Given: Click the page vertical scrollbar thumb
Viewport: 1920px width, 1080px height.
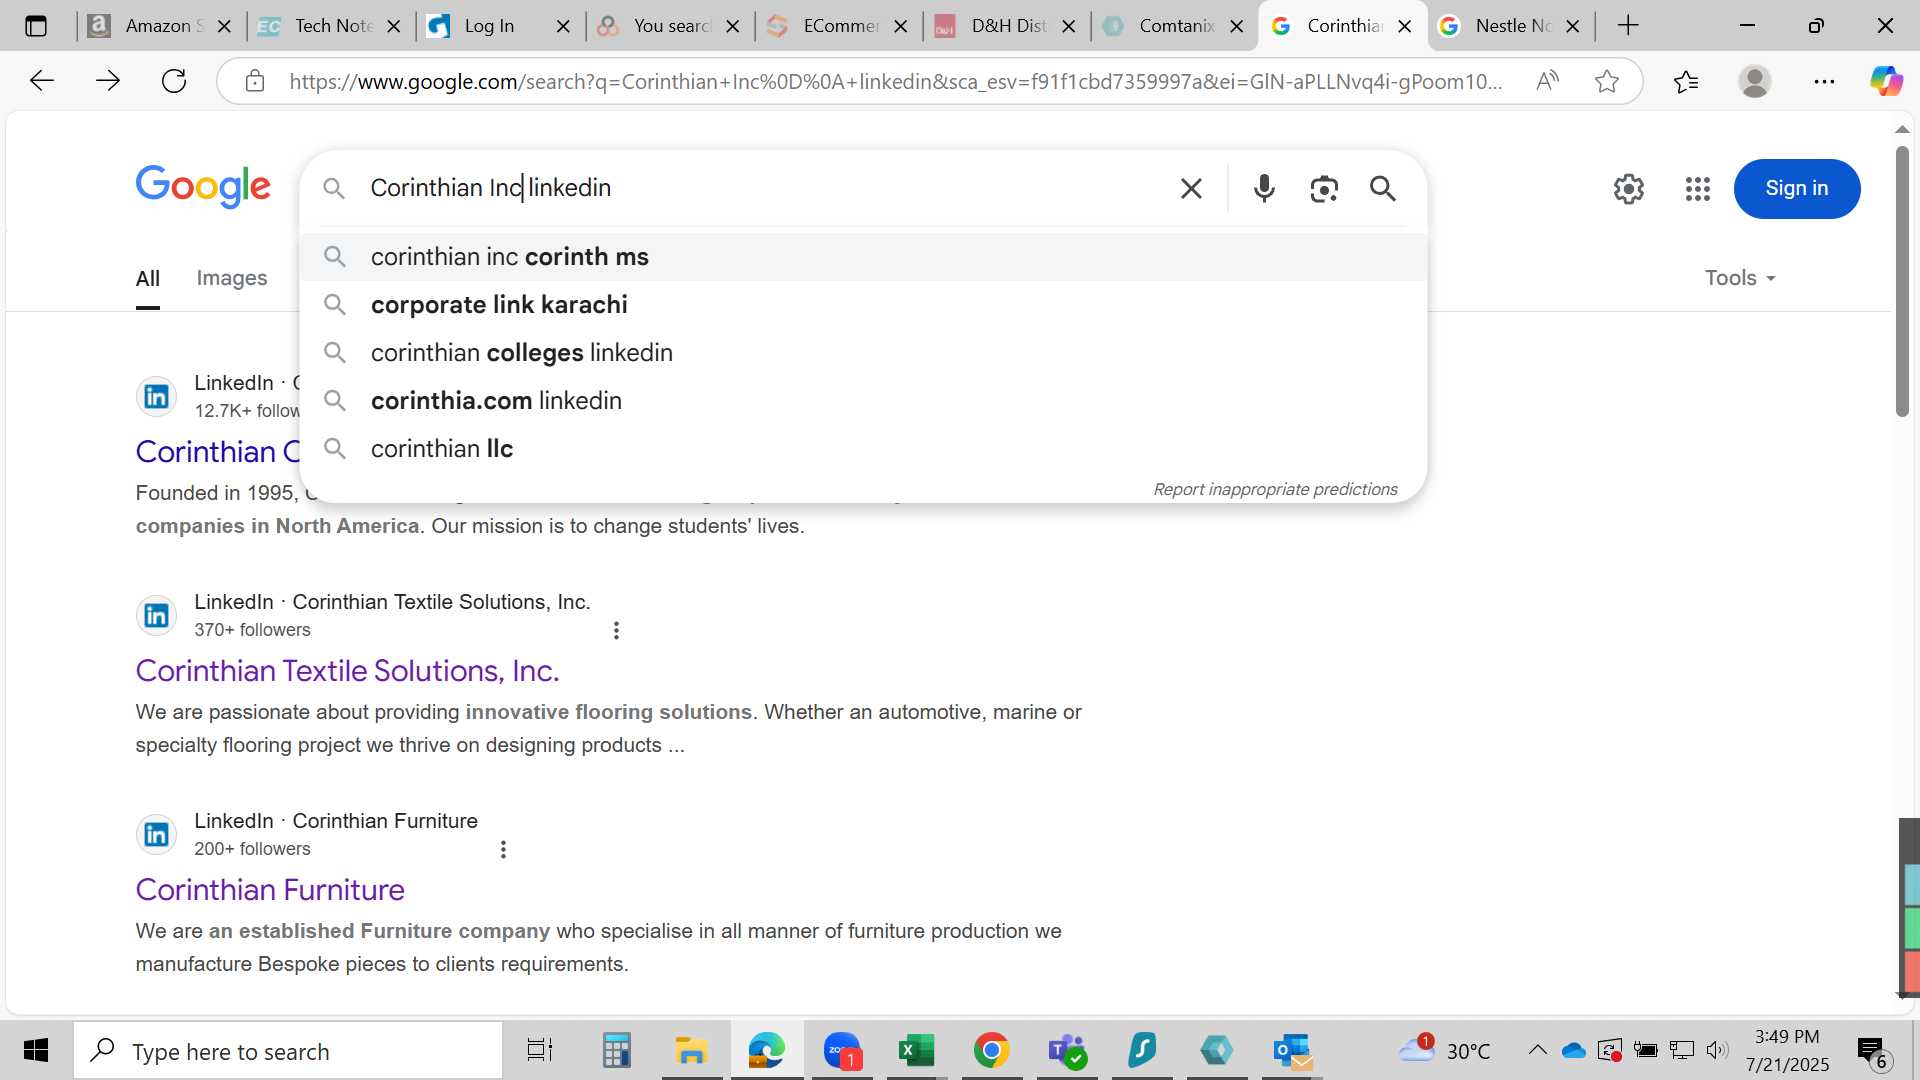Looking at the screenshot, I should click(1902, 281).
